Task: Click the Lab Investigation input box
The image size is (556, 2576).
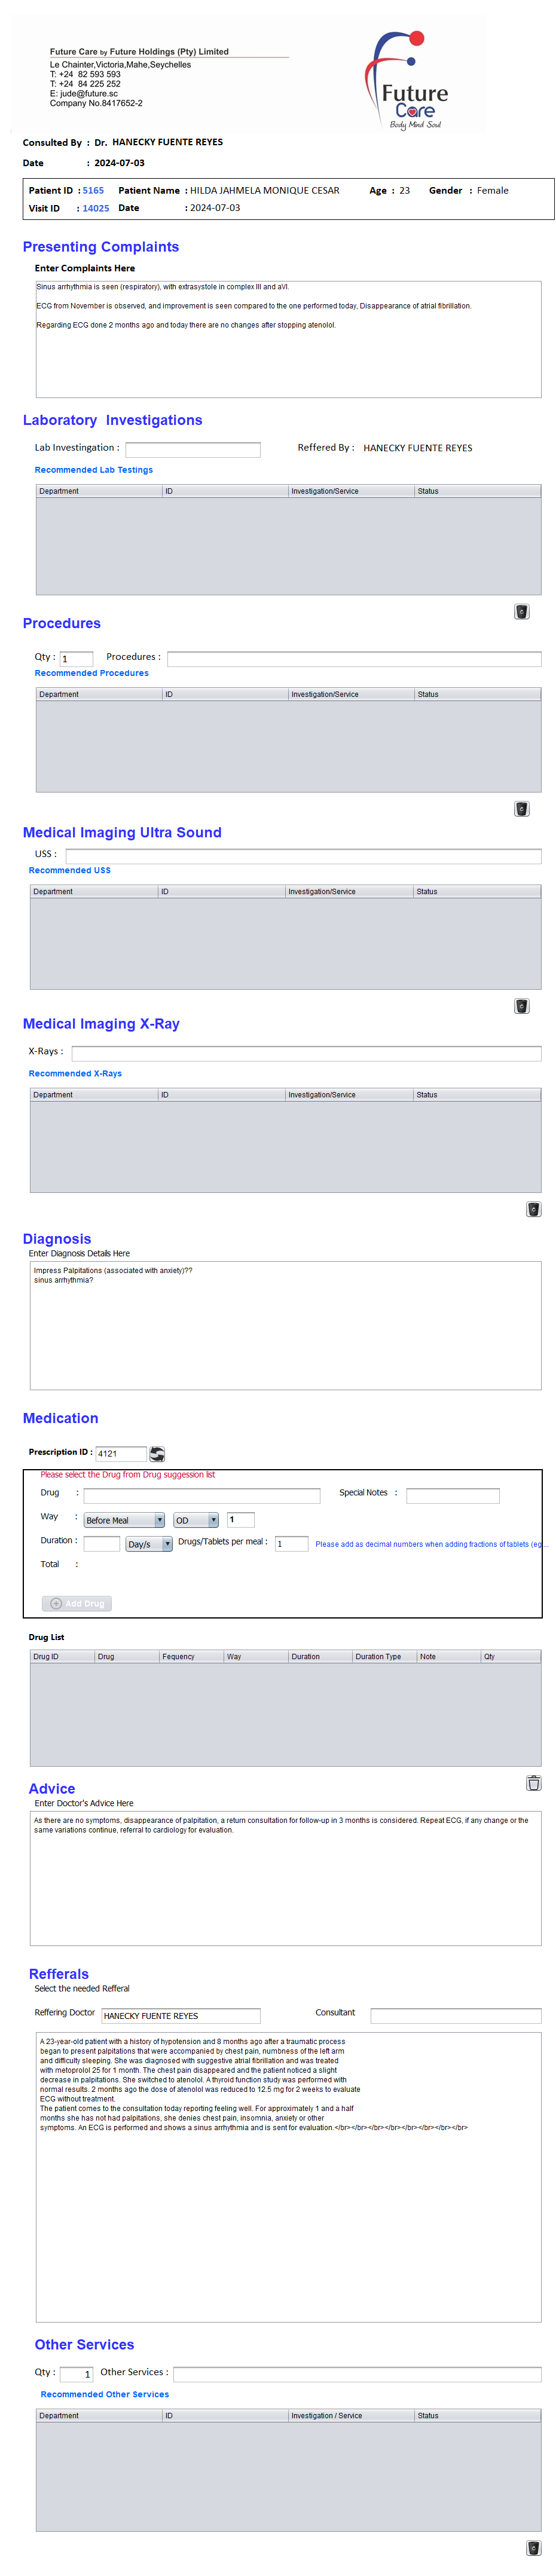Action: pos(192,450)
